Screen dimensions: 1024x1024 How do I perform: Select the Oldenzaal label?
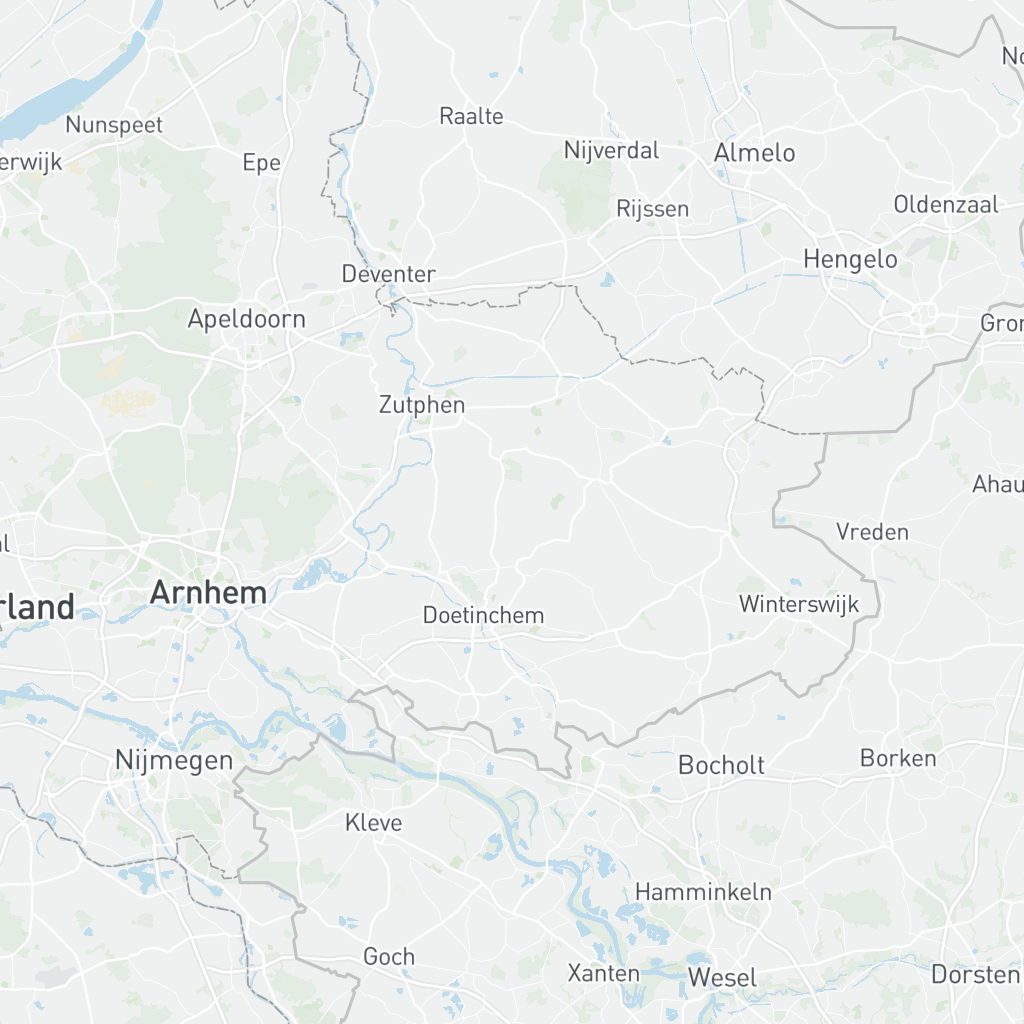tap(946, 205)
